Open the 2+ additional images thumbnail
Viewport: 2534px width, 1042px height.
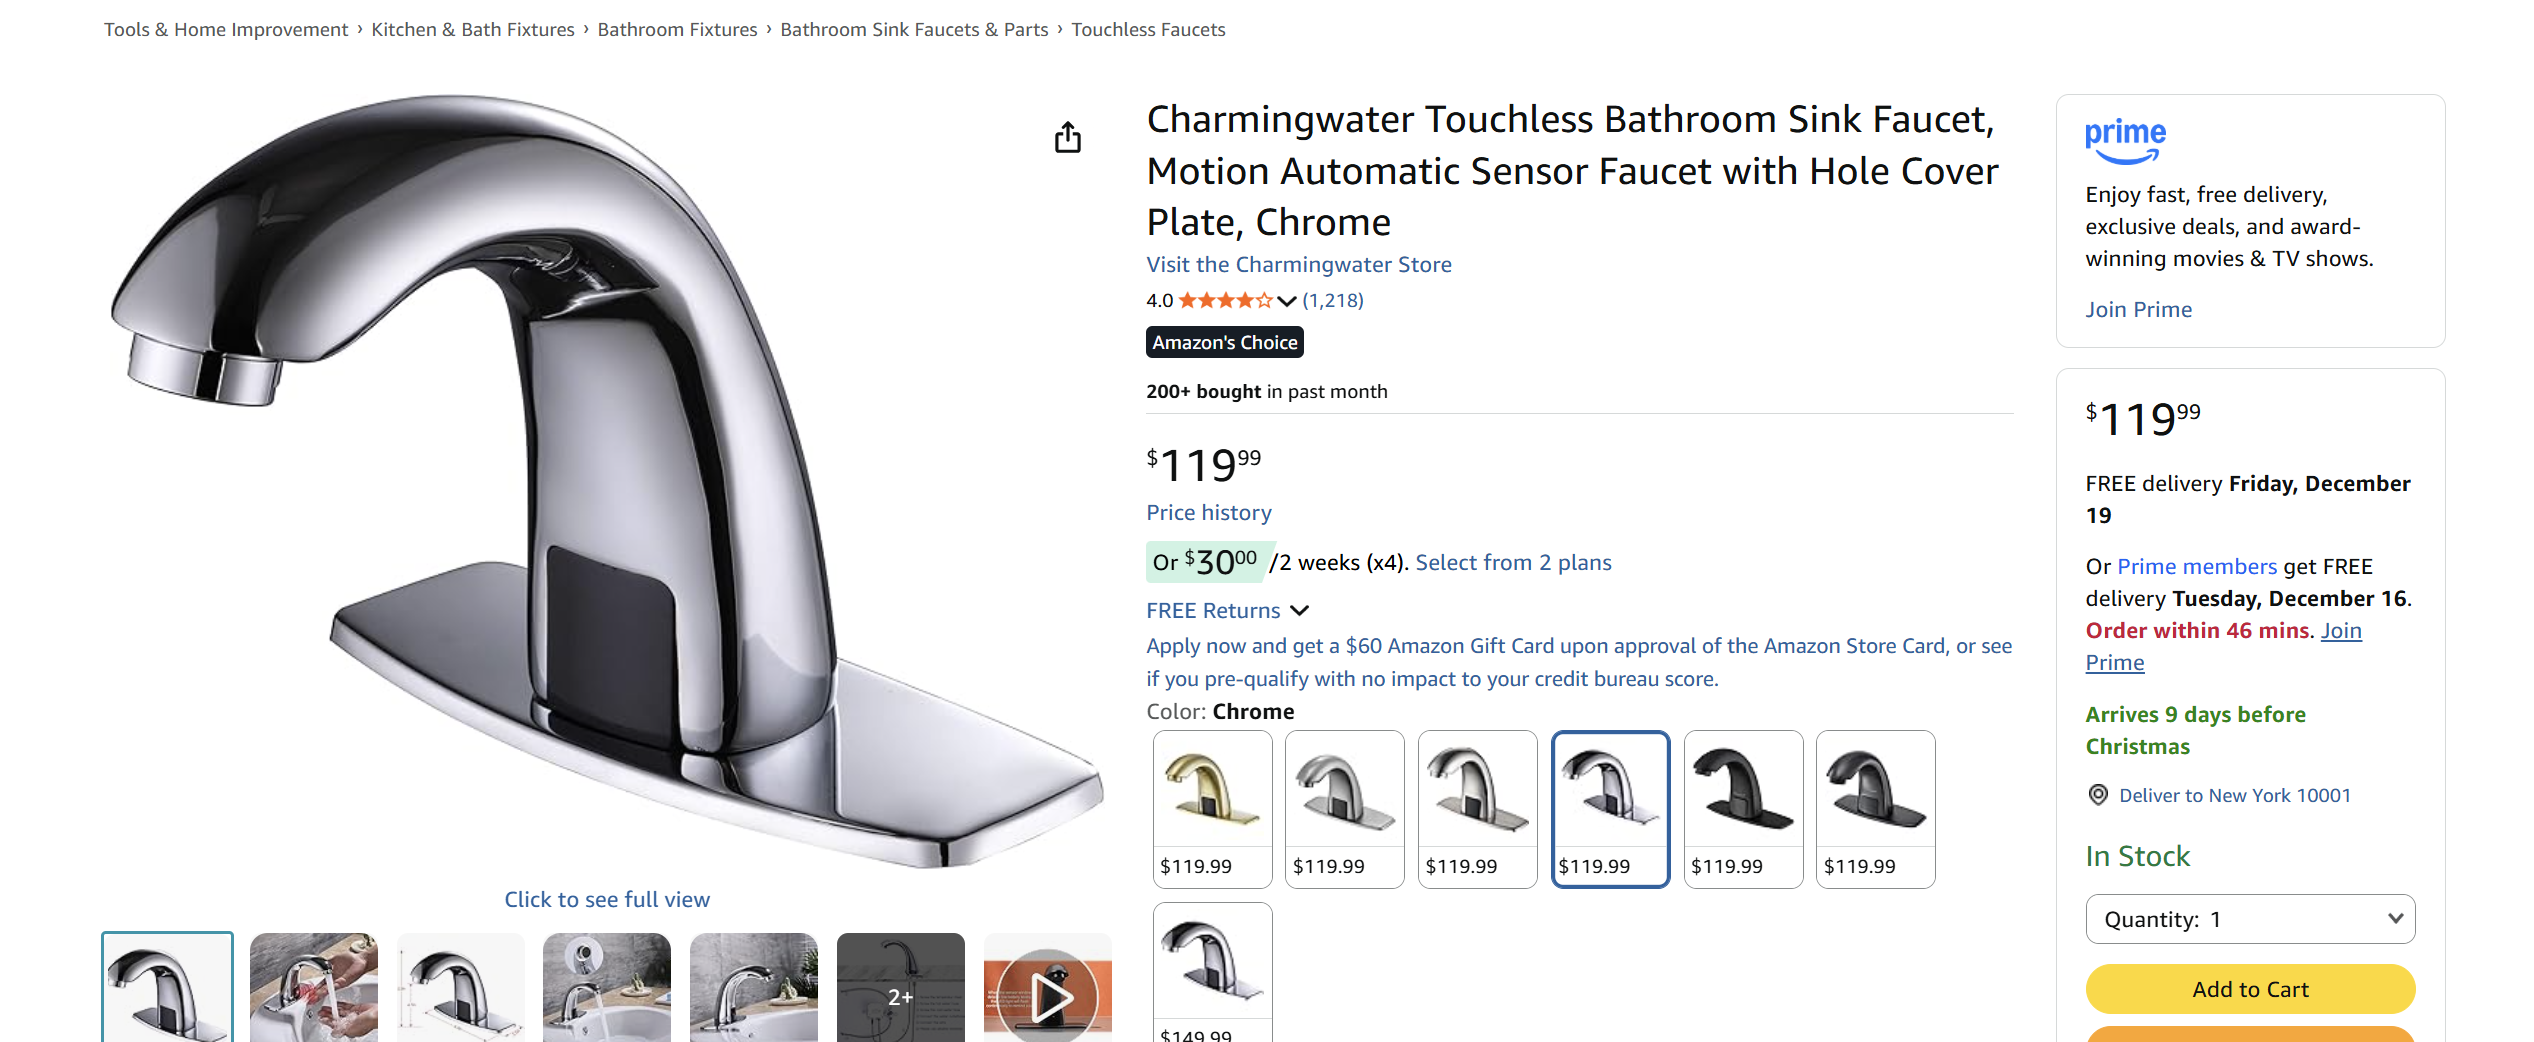coord(900,995)
